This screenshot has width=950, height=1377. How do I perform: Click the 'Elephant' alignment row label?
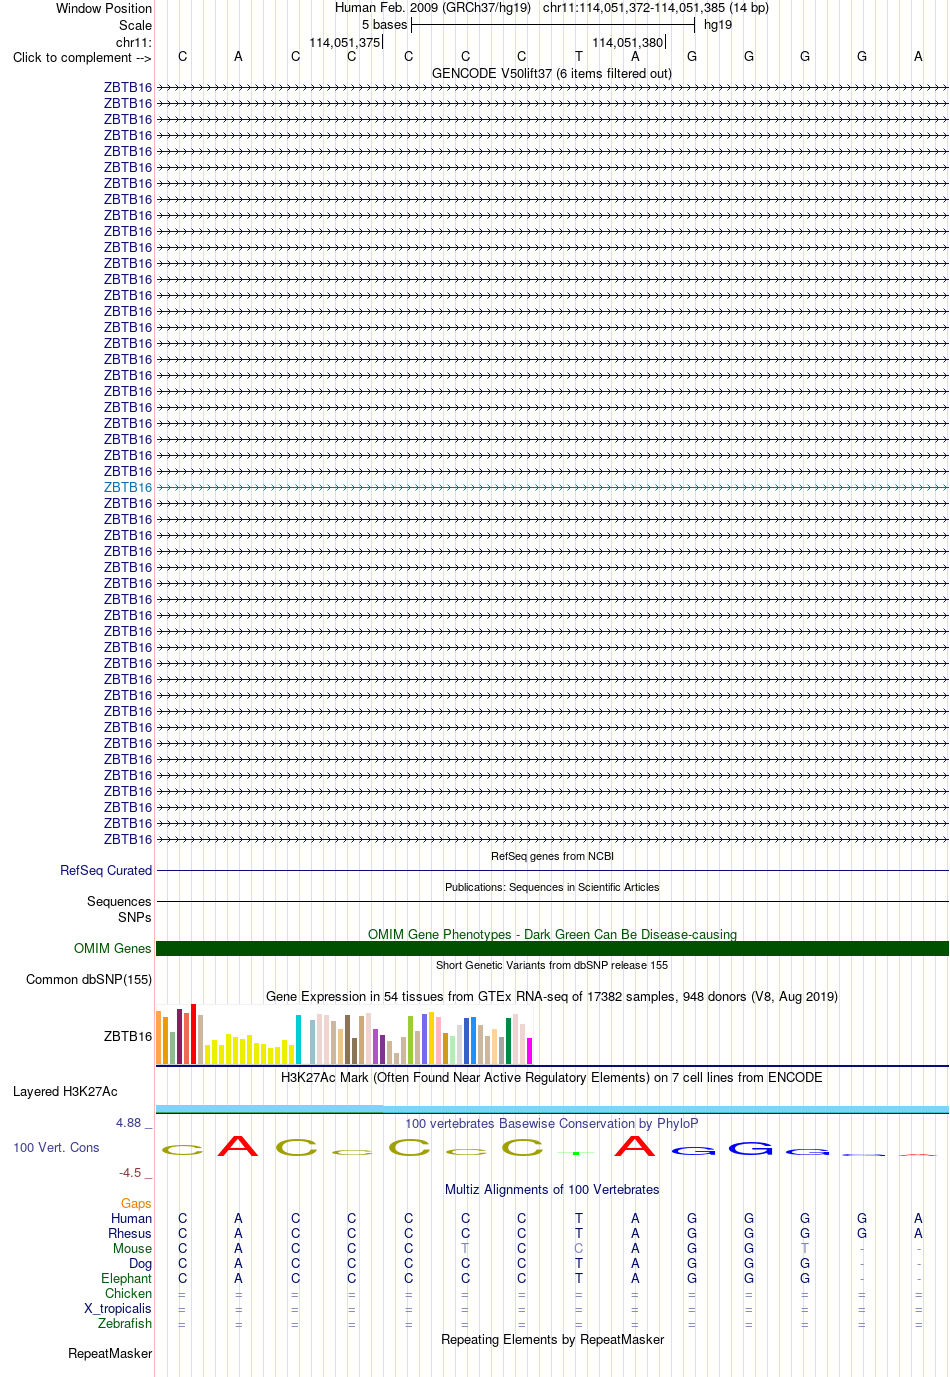(x=126, y=1279)
